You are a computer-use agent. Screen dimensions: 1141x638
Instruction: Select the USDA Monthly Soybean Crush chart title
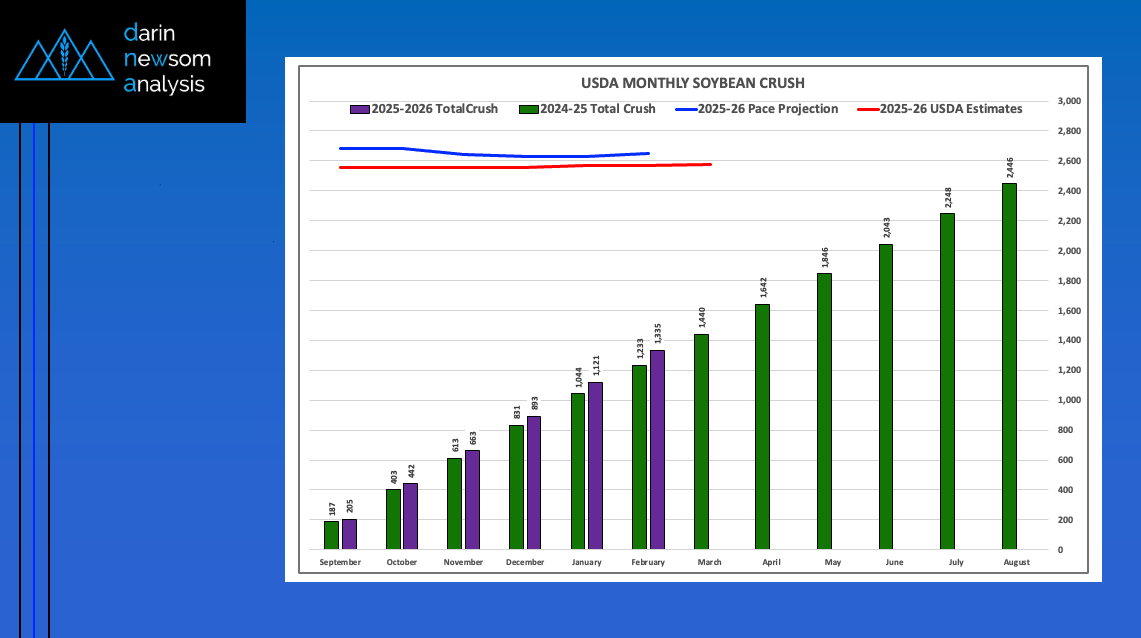693,83
